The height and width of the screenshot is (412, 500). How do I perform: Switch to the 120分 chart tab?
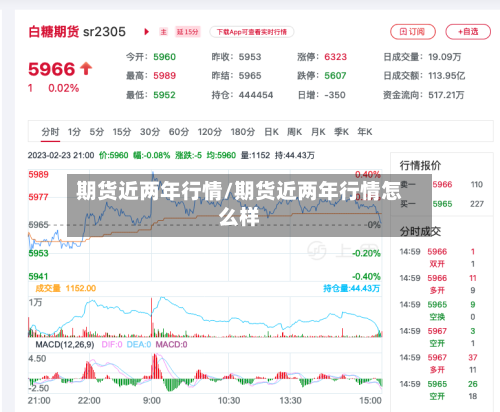(x=210, y=132)
